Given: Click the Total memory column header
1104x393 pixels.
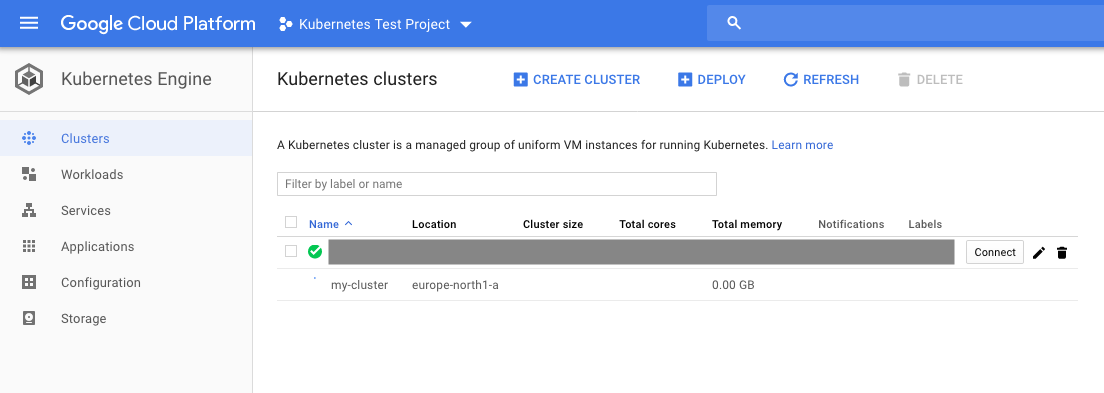Looking at the screenshot, I should point(747,224).
